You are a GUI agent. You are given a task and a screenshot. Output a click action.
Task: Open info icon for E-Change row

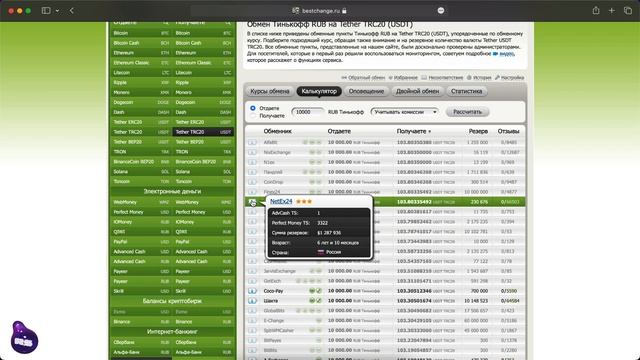[252, 320]
